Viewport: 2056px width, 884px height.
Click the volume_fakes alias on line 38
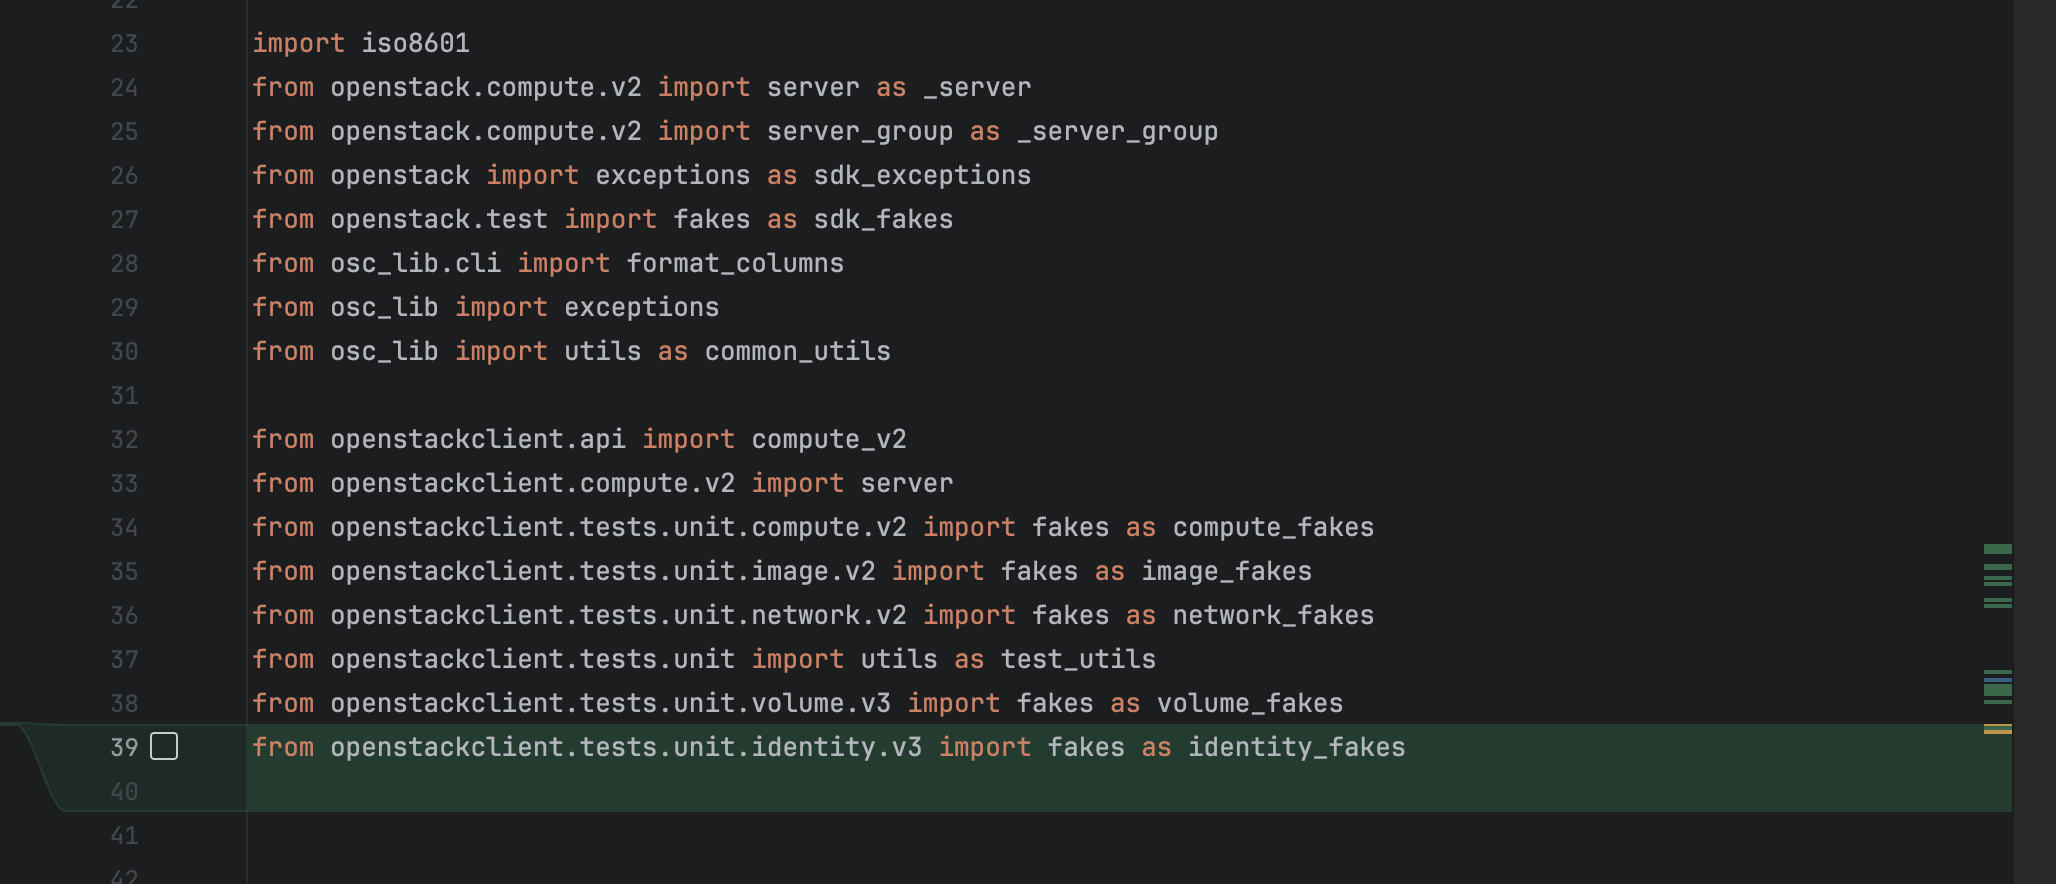pyautogui.click(x=1250, y=703)
